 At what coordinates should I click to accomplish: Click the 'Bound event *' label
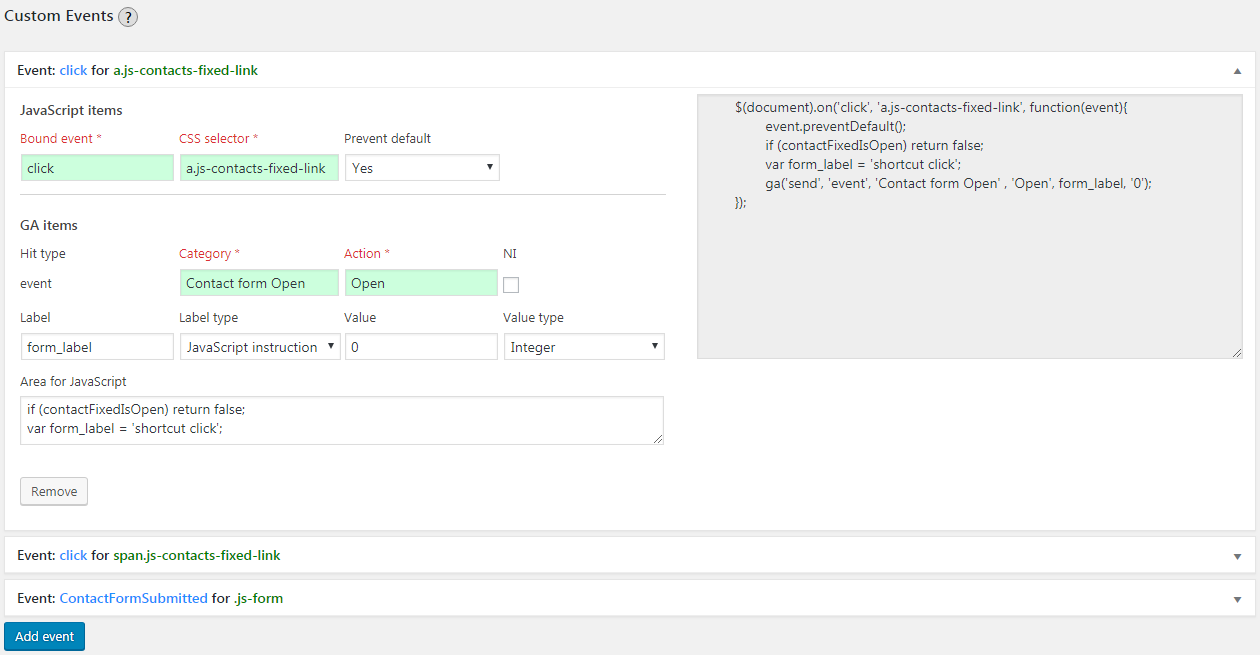[61, 139]
